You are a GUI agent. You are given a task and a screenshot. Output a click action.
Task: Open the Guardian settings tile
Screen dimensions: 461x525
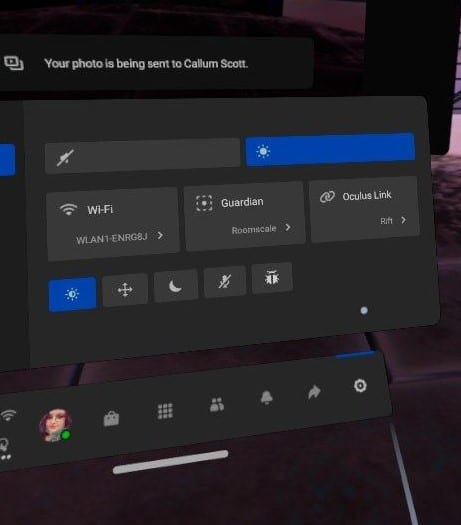pyautogui.click(x=244, y=216)
